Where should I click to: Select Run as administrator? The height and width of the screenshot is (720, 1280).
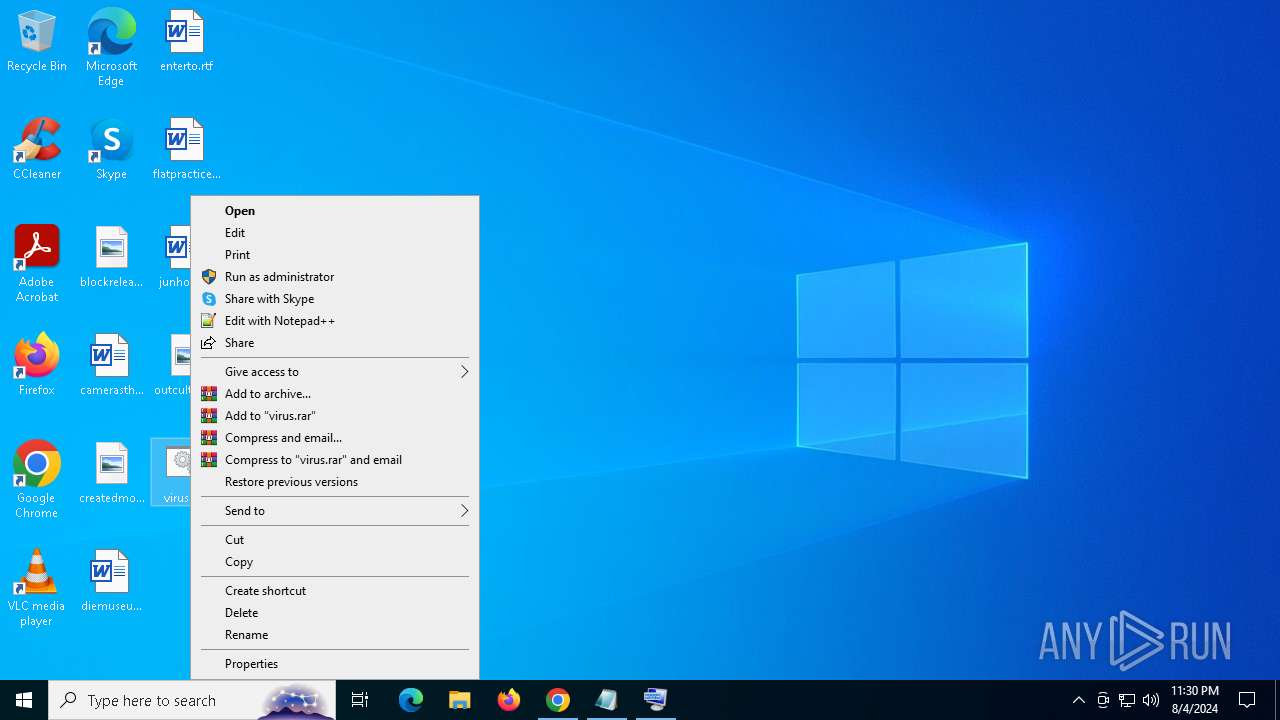click(335, 277)
